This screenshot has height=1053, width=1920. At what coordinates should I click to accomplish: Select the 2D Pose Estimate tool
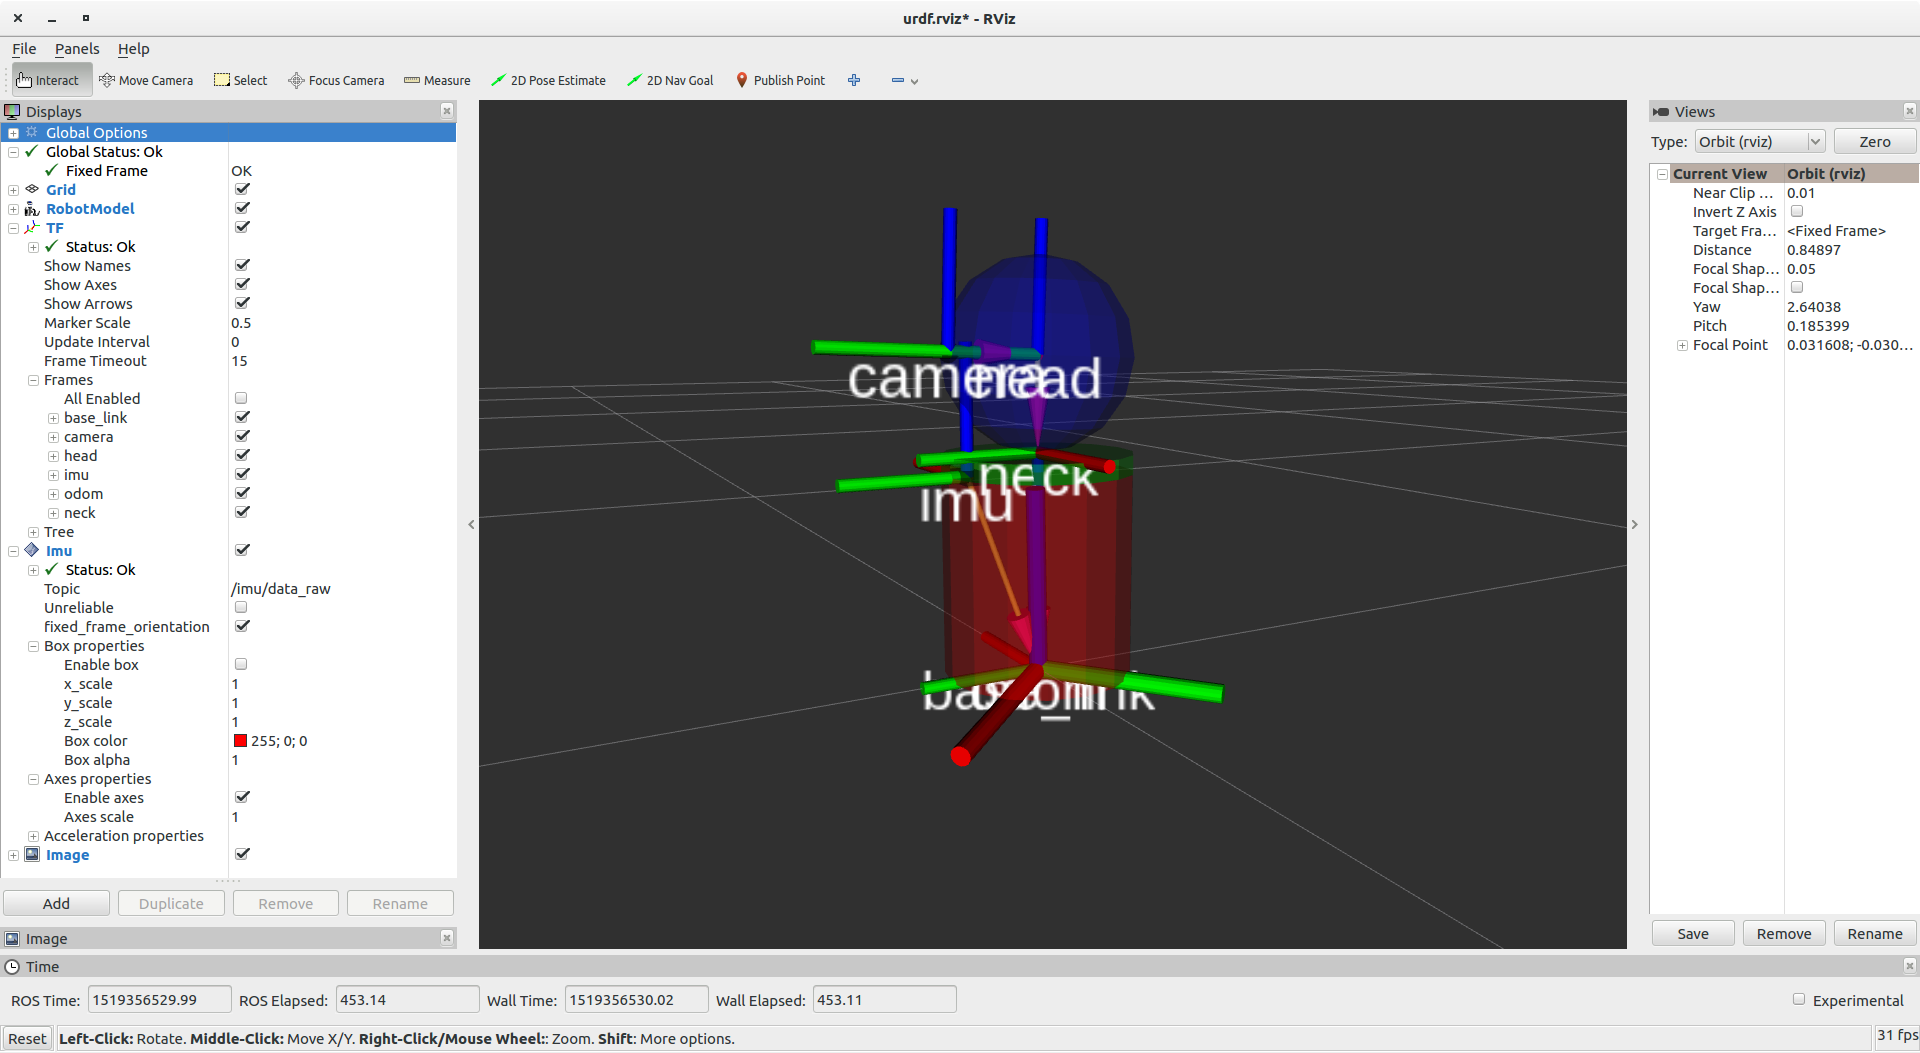point(548,80)
